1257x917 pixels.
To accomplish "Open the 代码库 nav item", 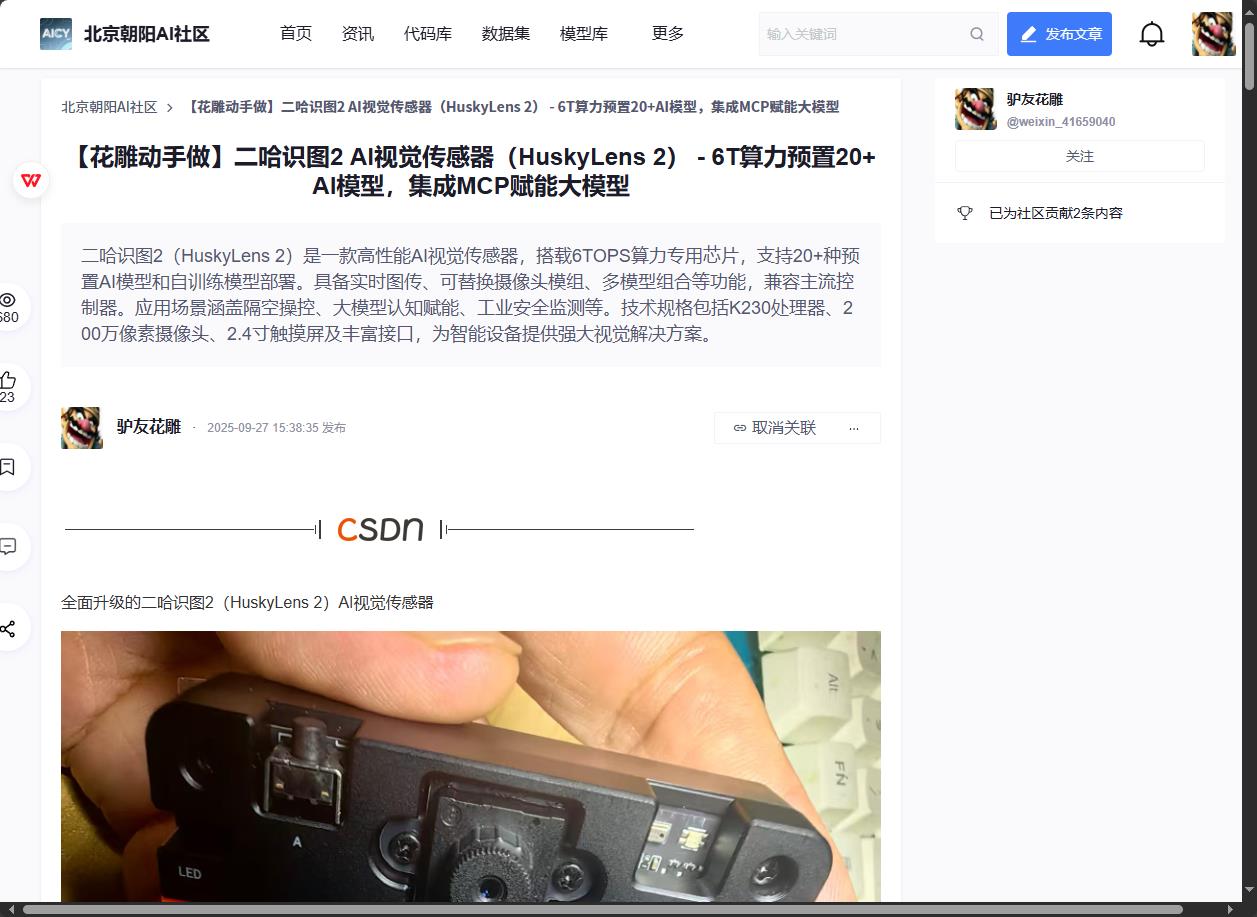I will point(427,34).
